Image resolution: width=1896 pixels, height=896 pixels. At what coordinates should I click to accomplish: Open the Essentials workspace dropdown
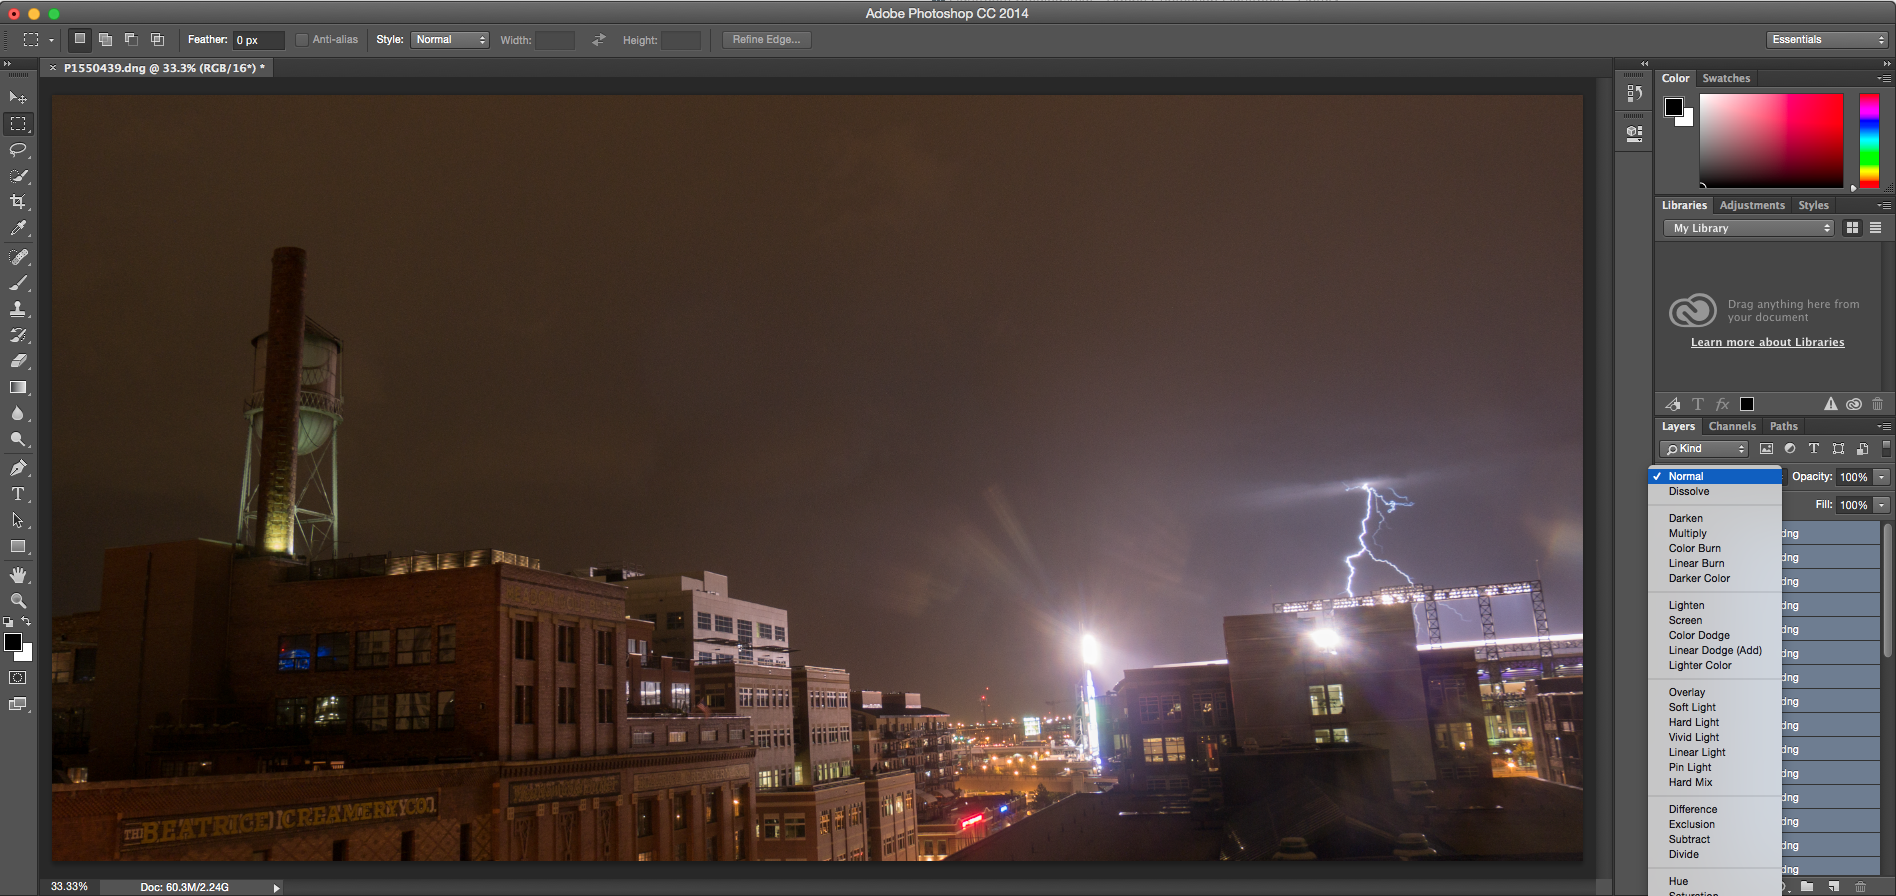[1826, 40]
